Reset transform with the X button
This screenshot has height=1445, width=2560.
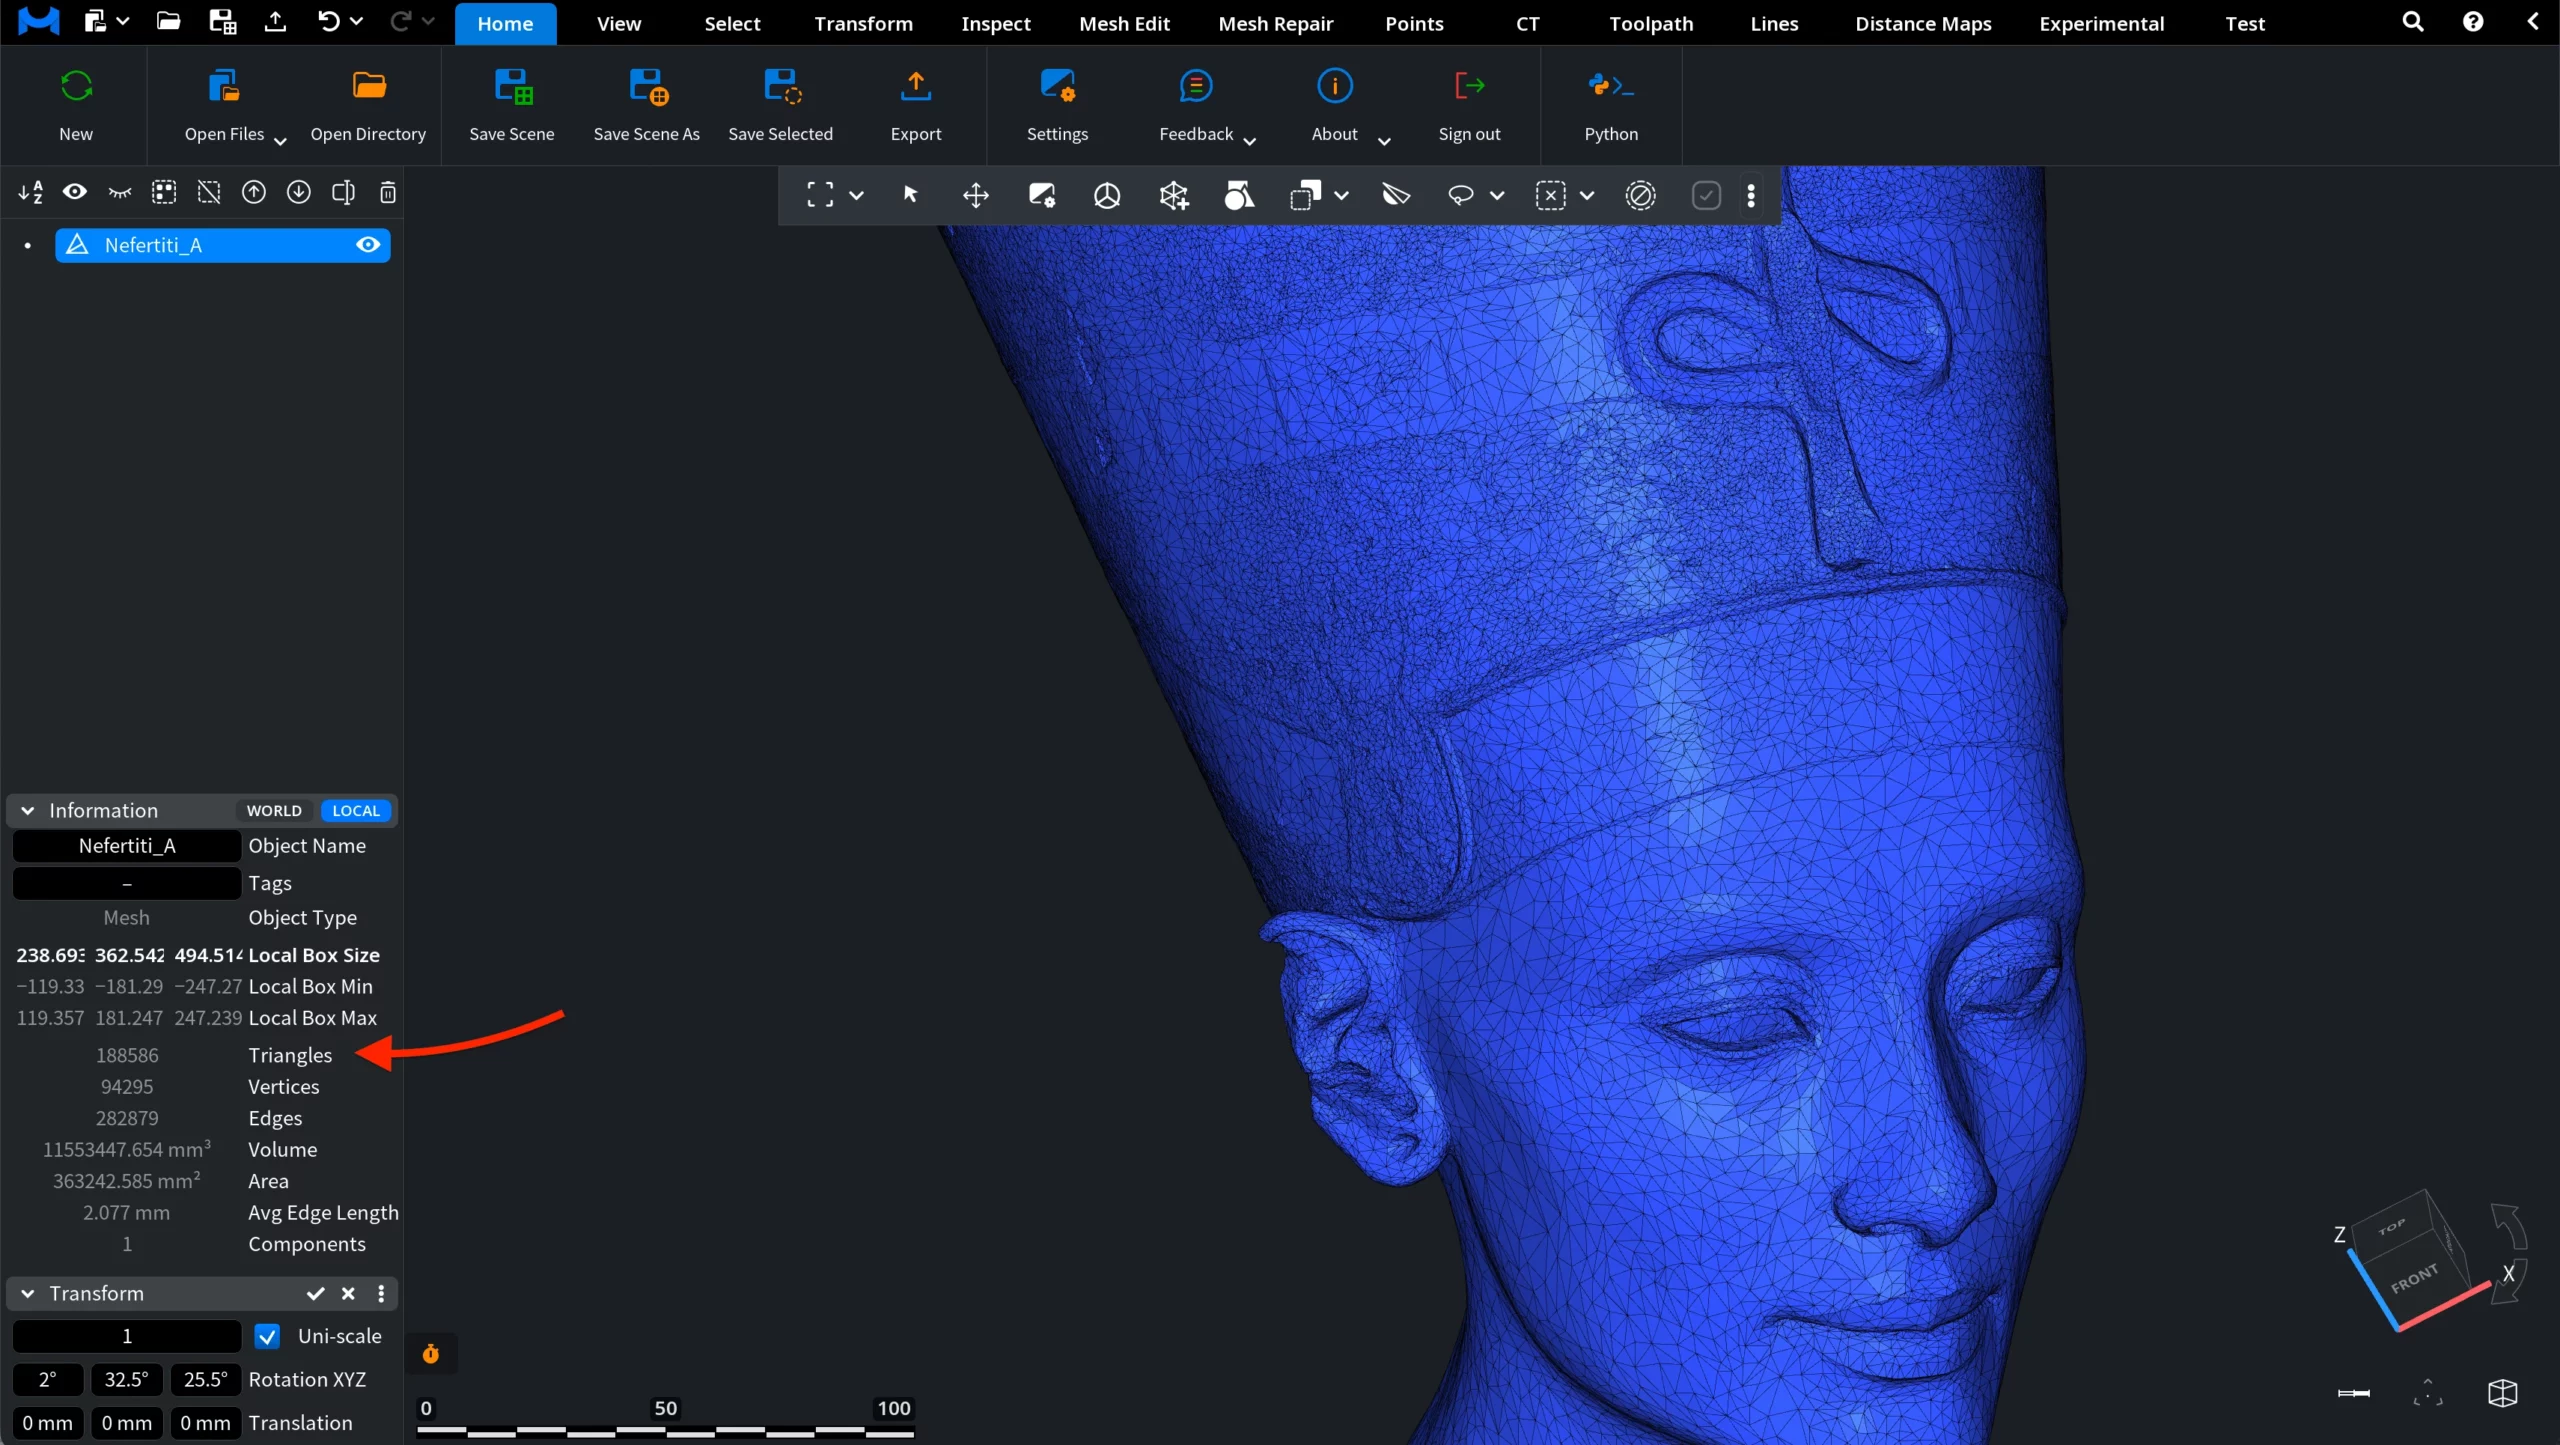348,1293
